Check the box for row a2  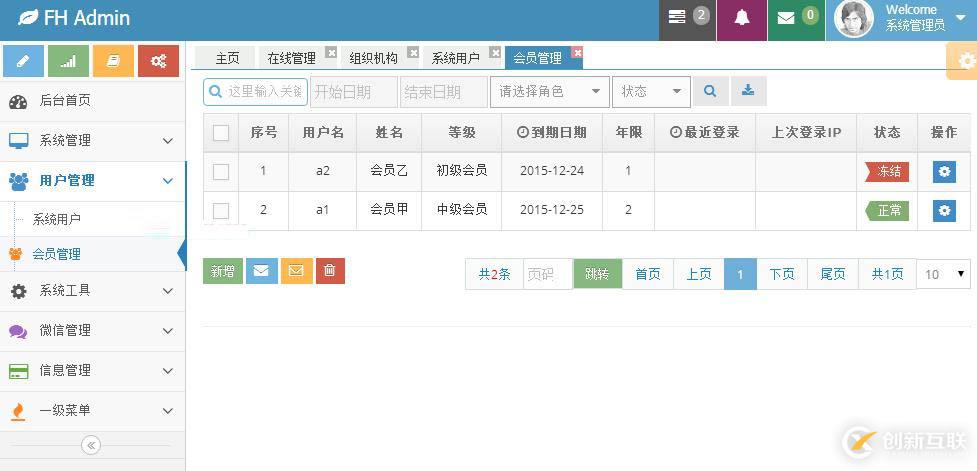221,172
